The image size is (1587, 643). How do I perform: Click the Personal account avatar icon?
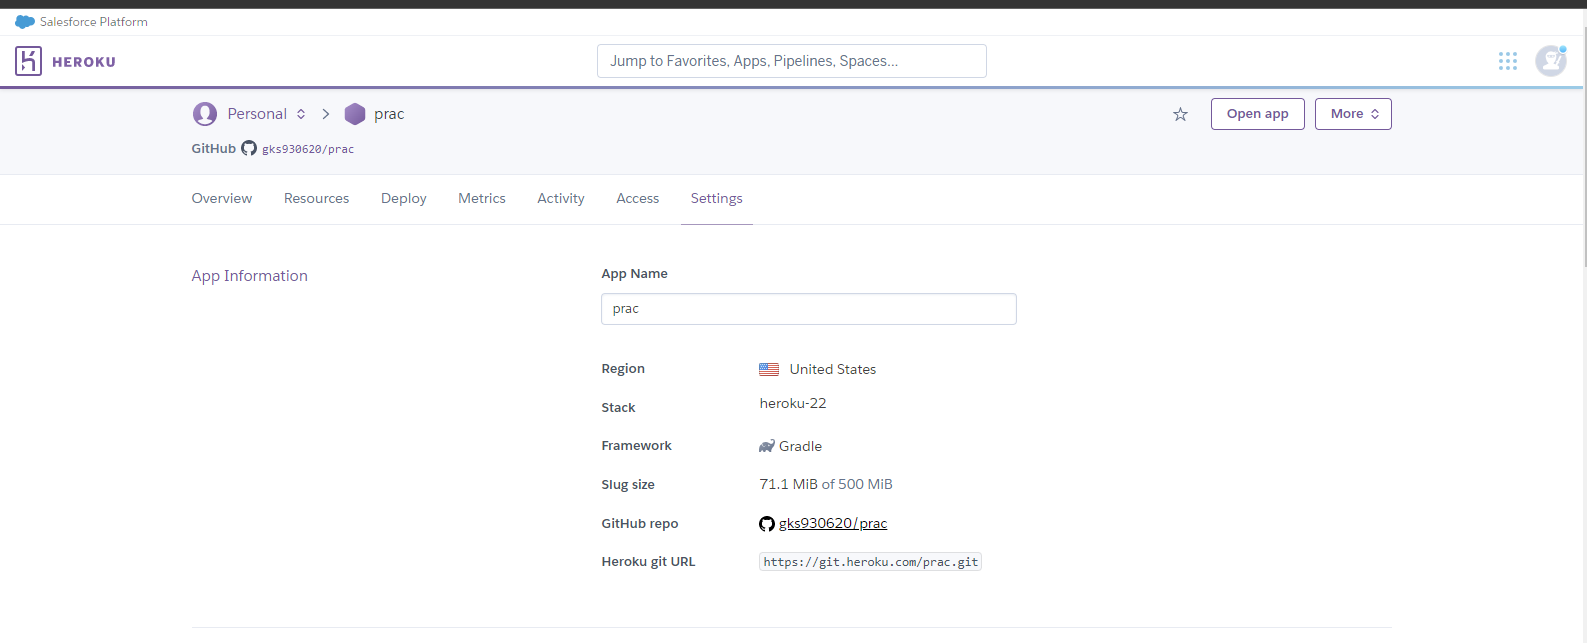(x=205, y=114)
